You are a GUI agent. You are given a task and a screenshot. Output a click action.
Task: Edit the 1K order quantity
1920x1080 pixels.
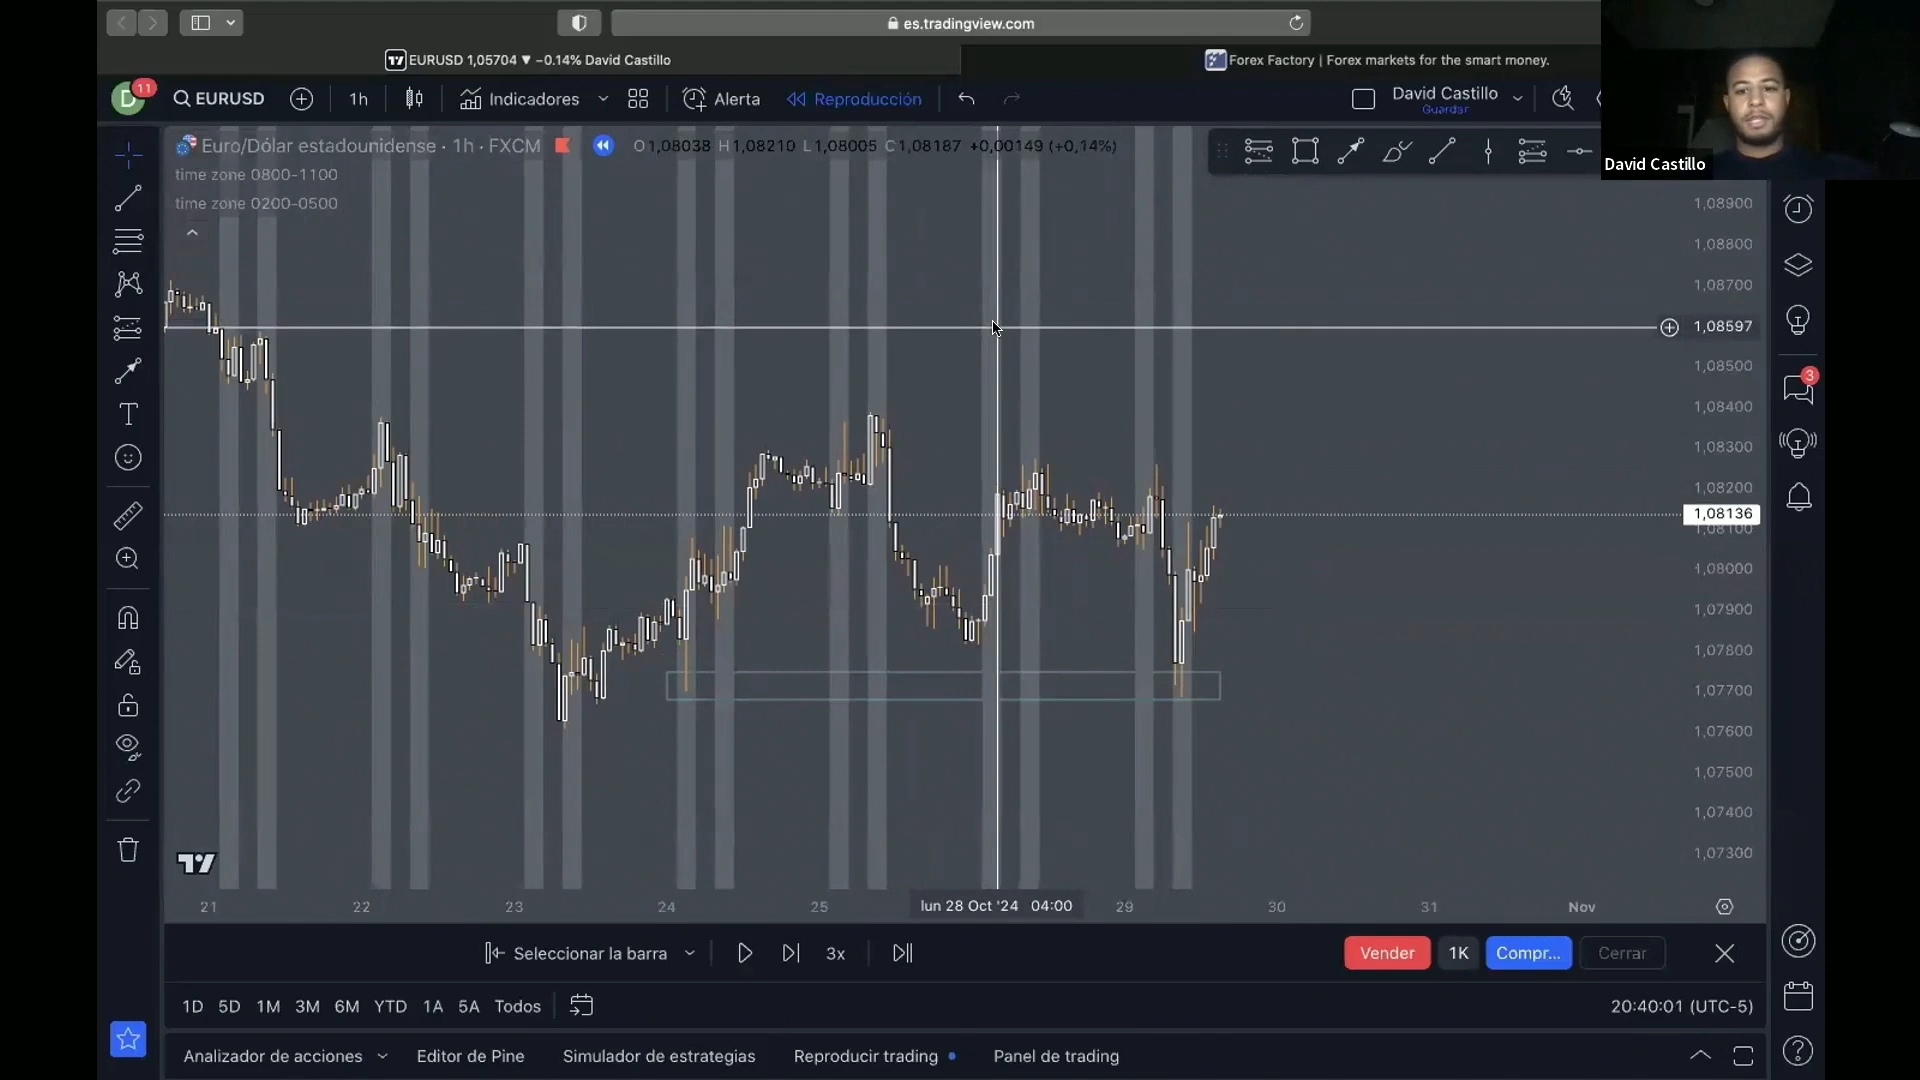[x=1458, y=954]
